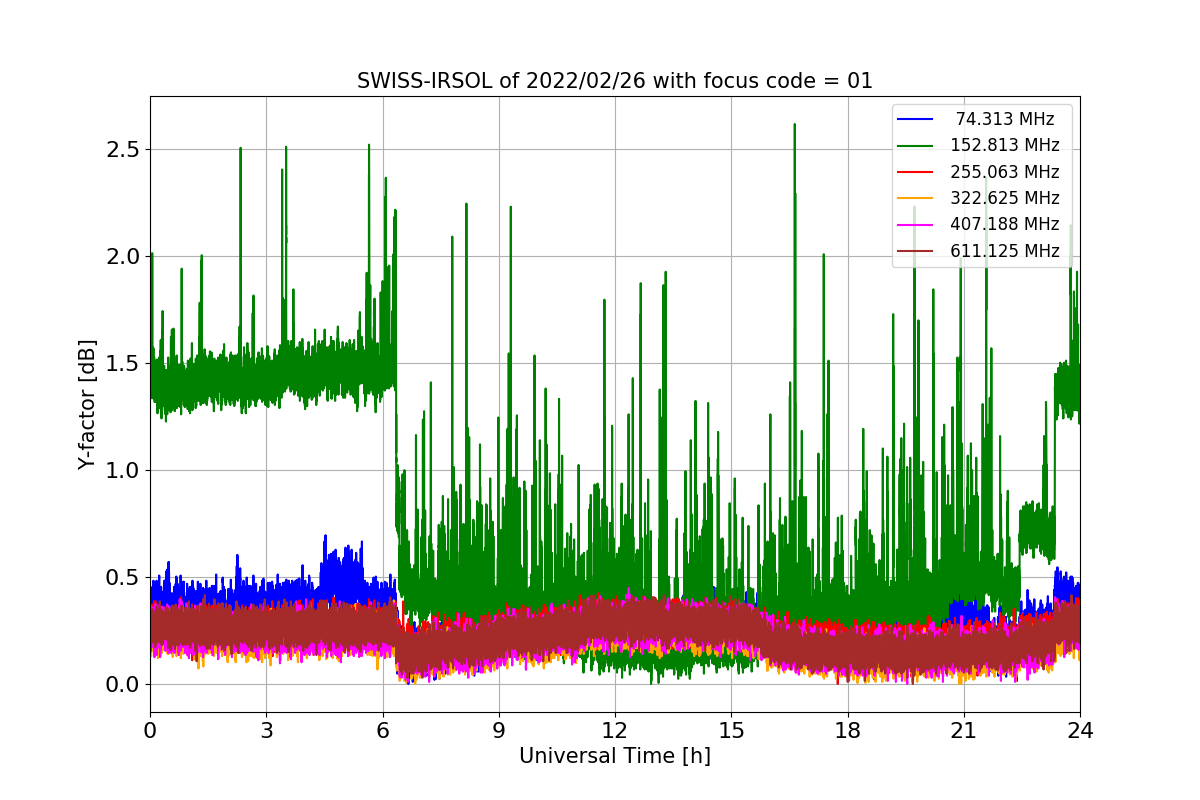The image size is (1200, 800).
Task: Click the y-axis tick label 1.5
Action: pos(124,364)
